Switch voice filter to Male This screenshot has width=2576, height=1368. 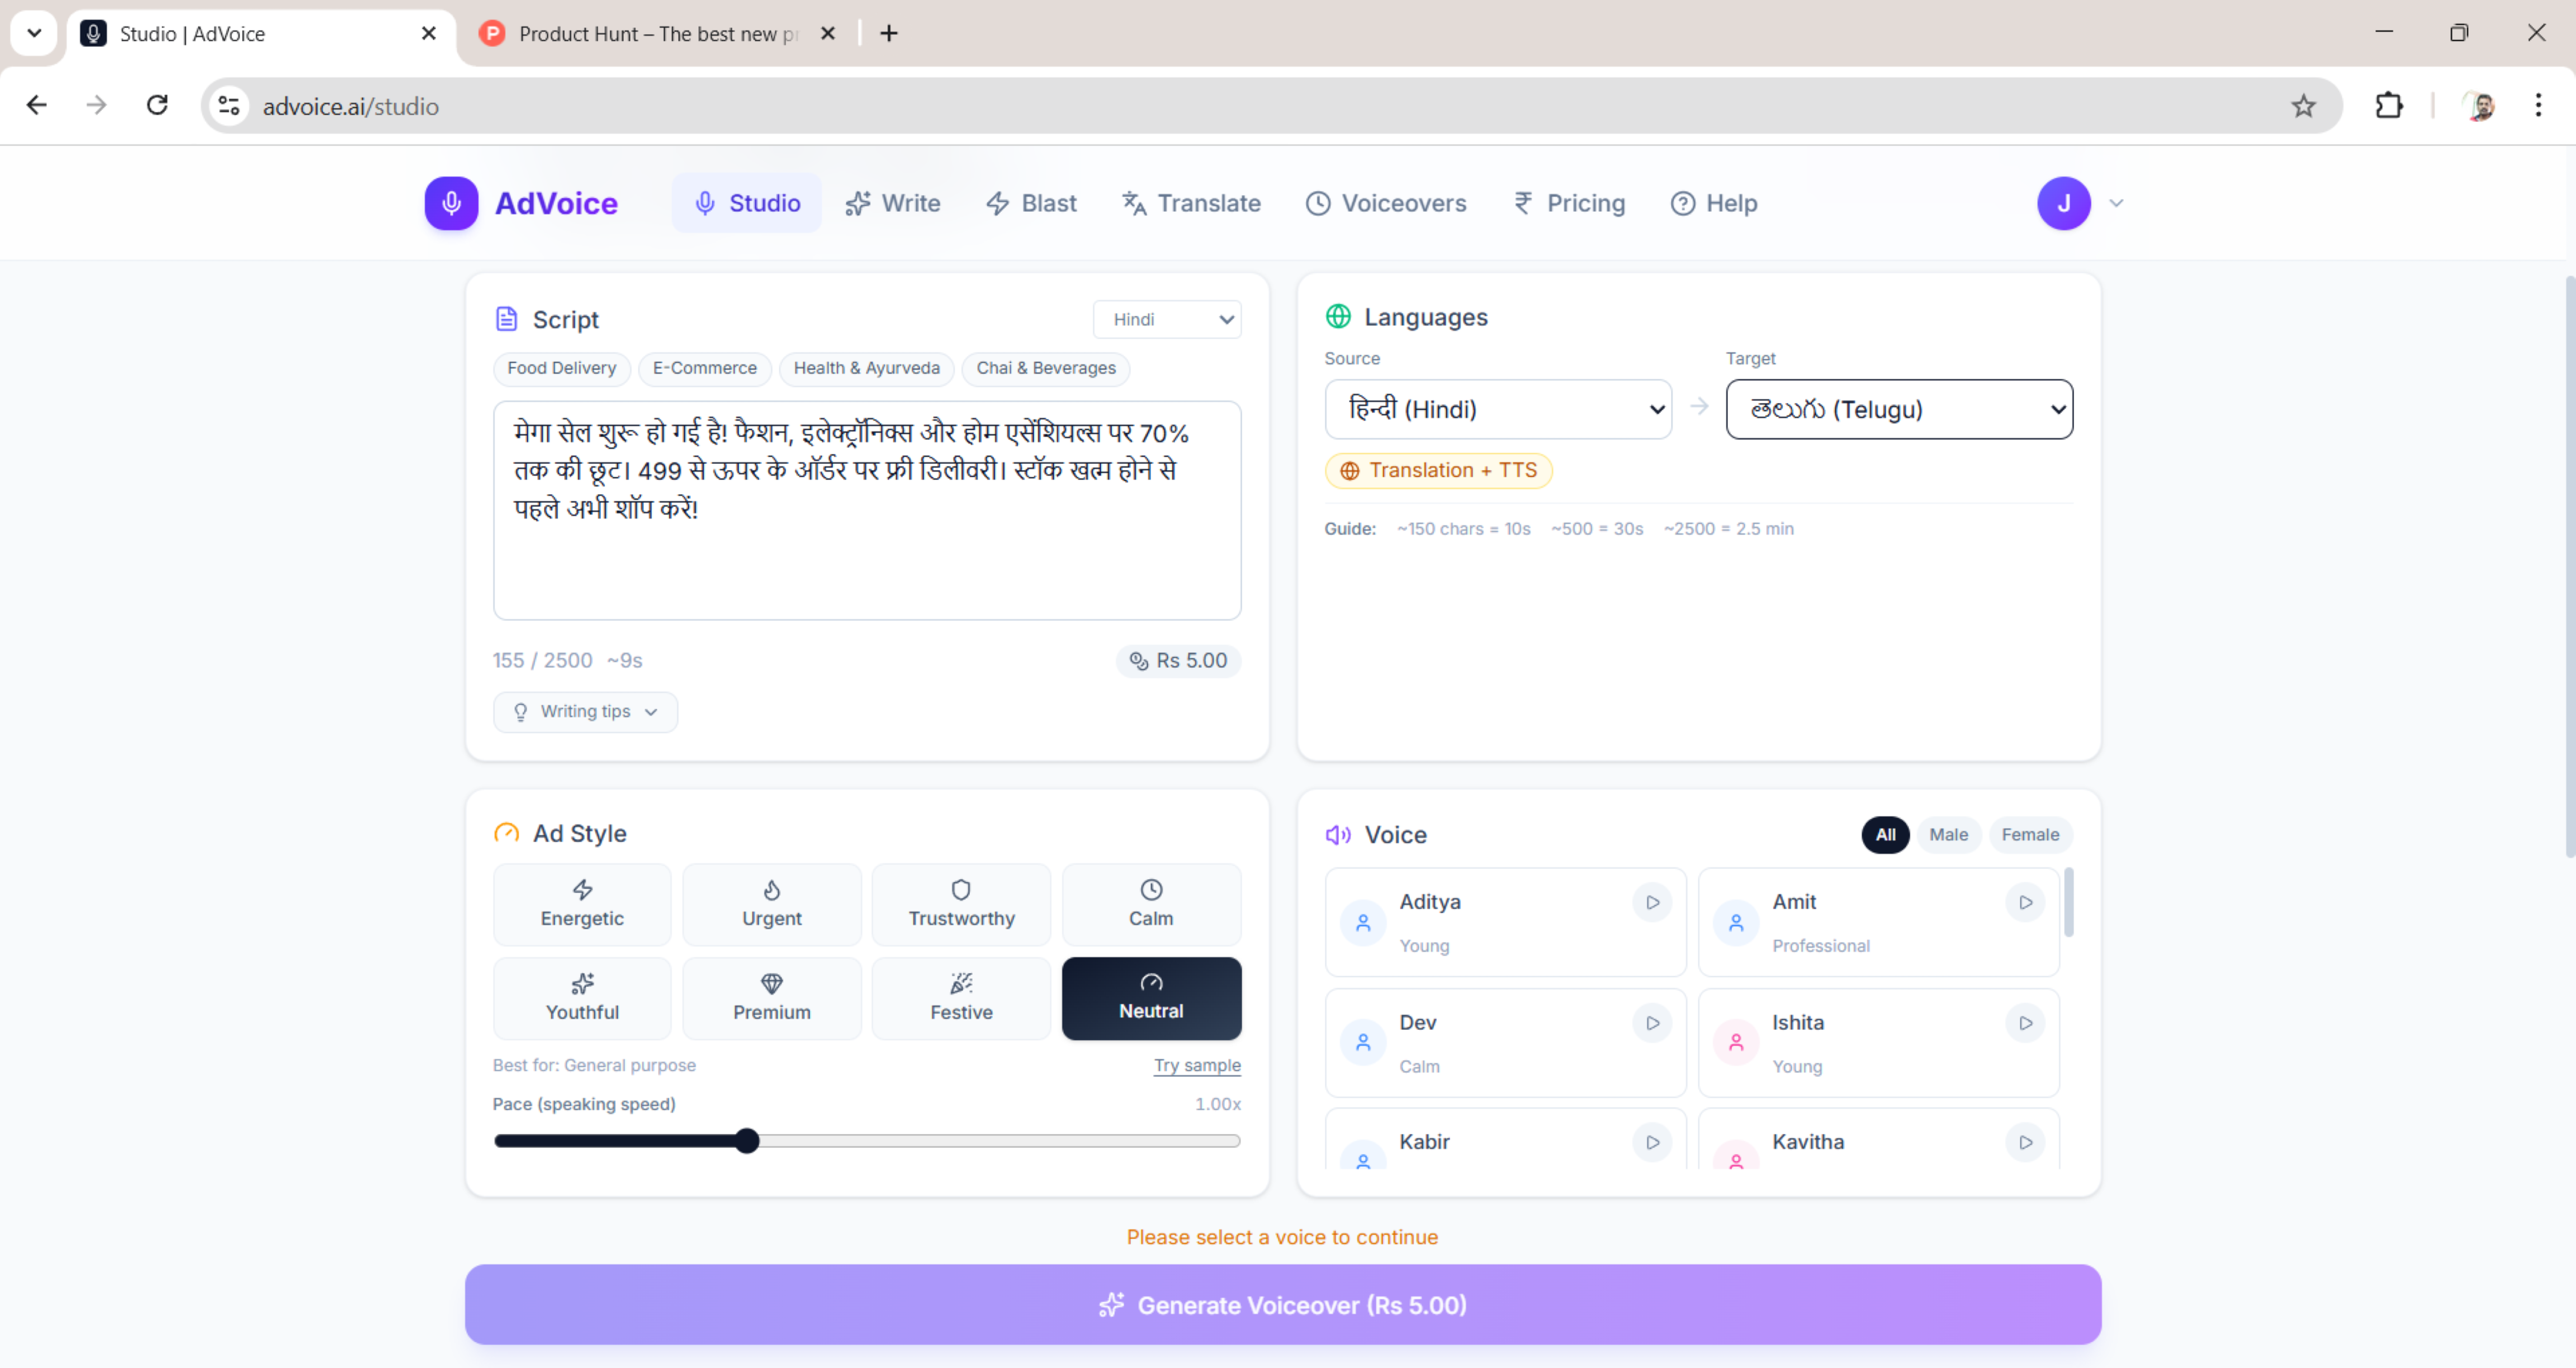click(x=1948, y=835)
